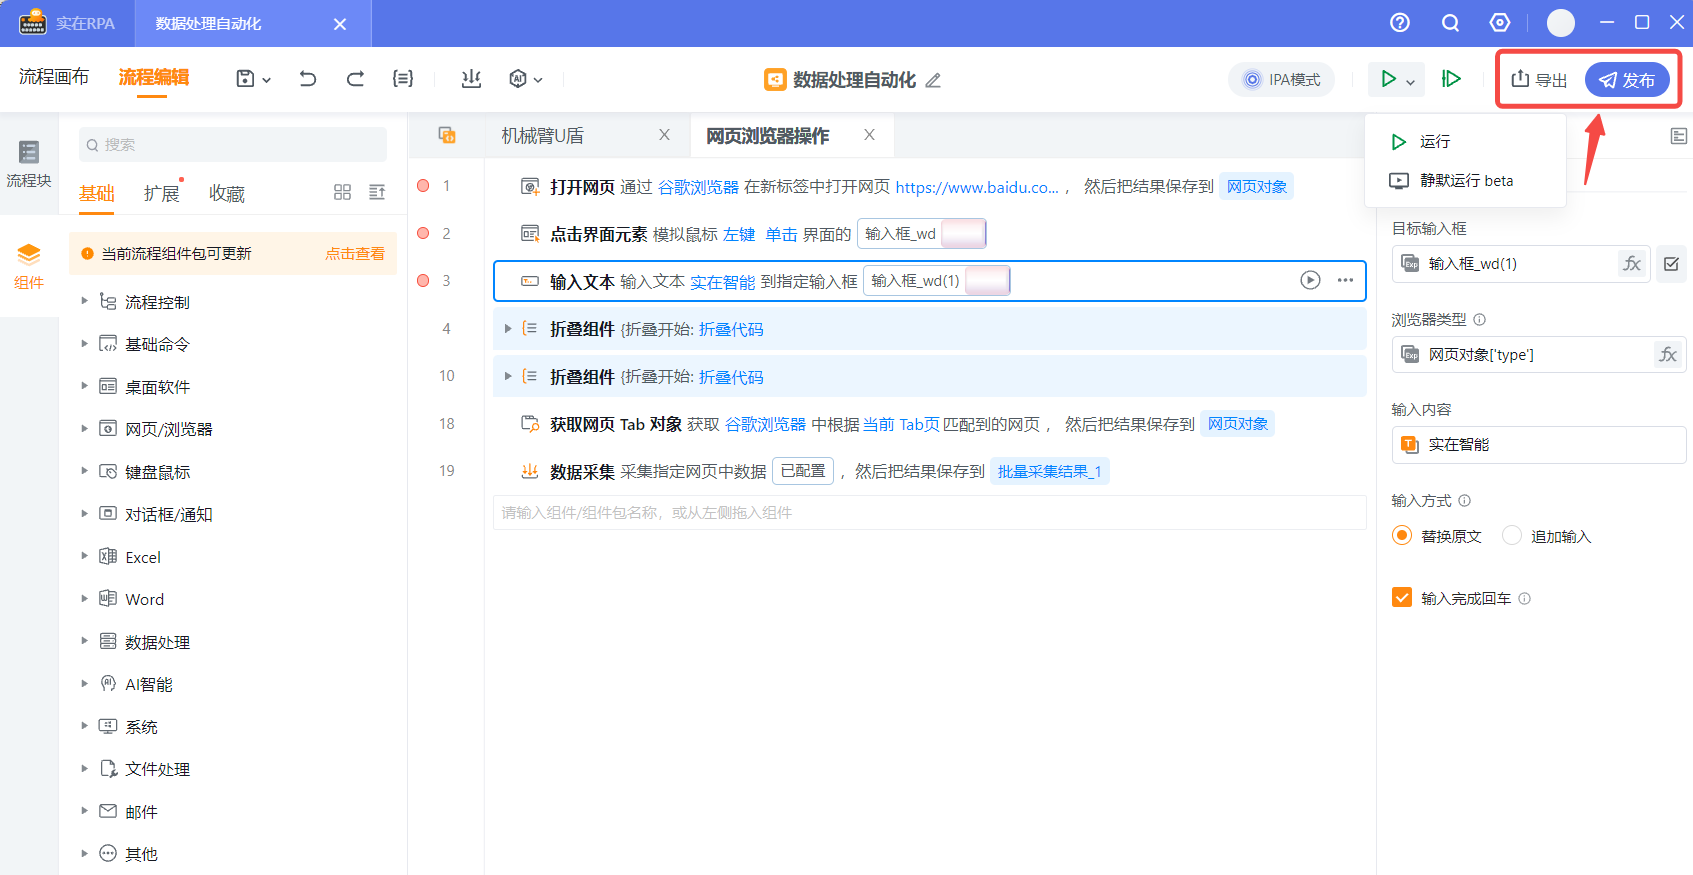Image resolution: width=1693 pixels, height=875 pixels.
Task: Click the redo arrow in toolbar
Action: point(355,79)
